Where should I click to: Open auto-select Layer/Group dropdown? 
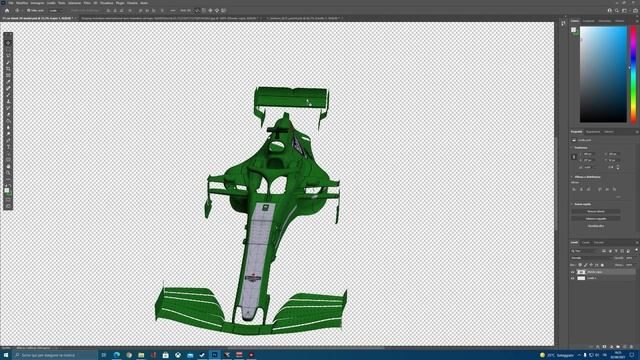pos(56,11)
